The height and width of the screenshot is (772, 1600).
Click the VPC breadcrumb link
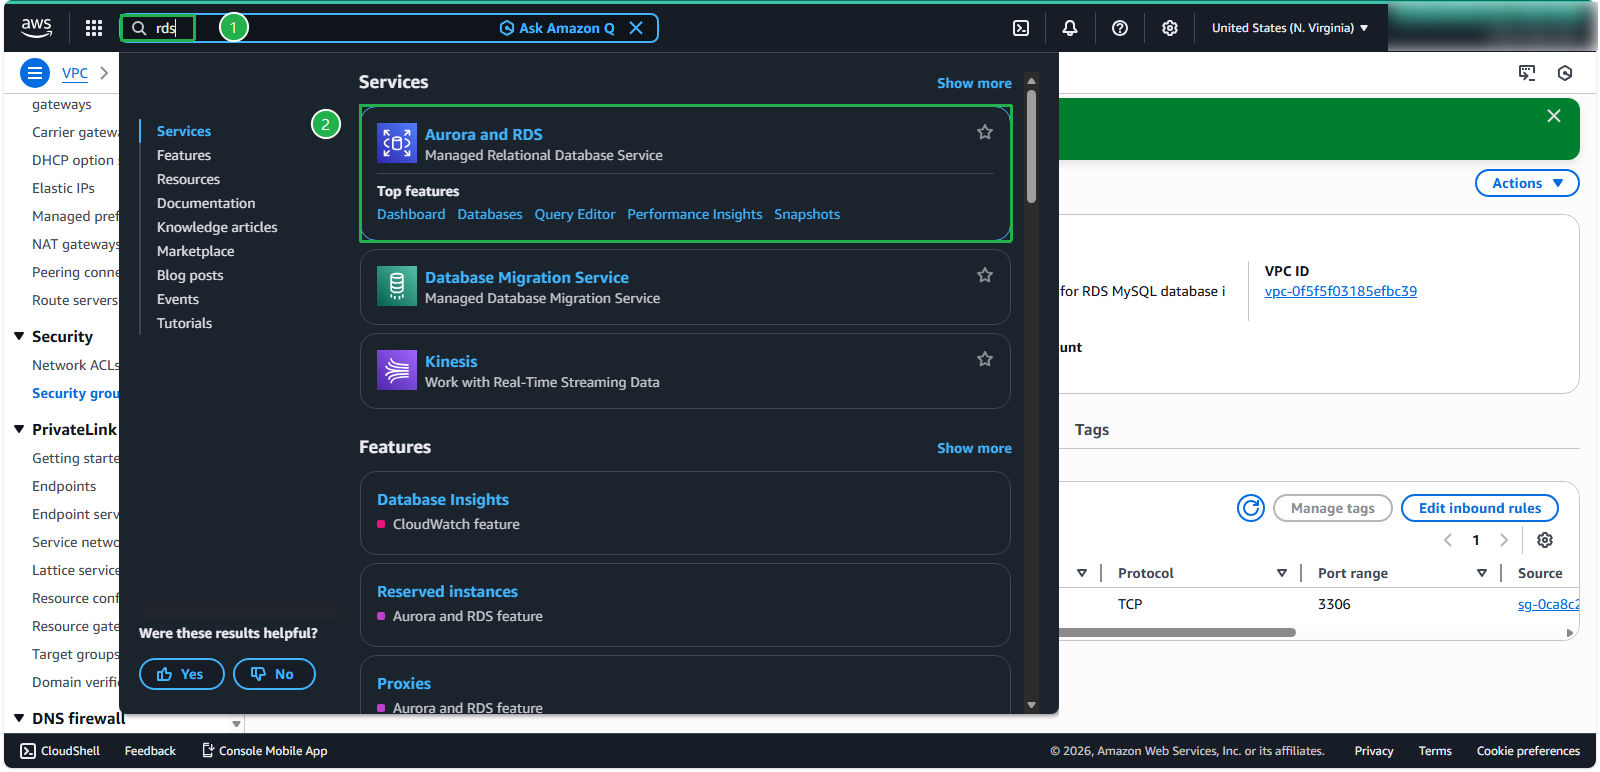[x=75, y=73]
